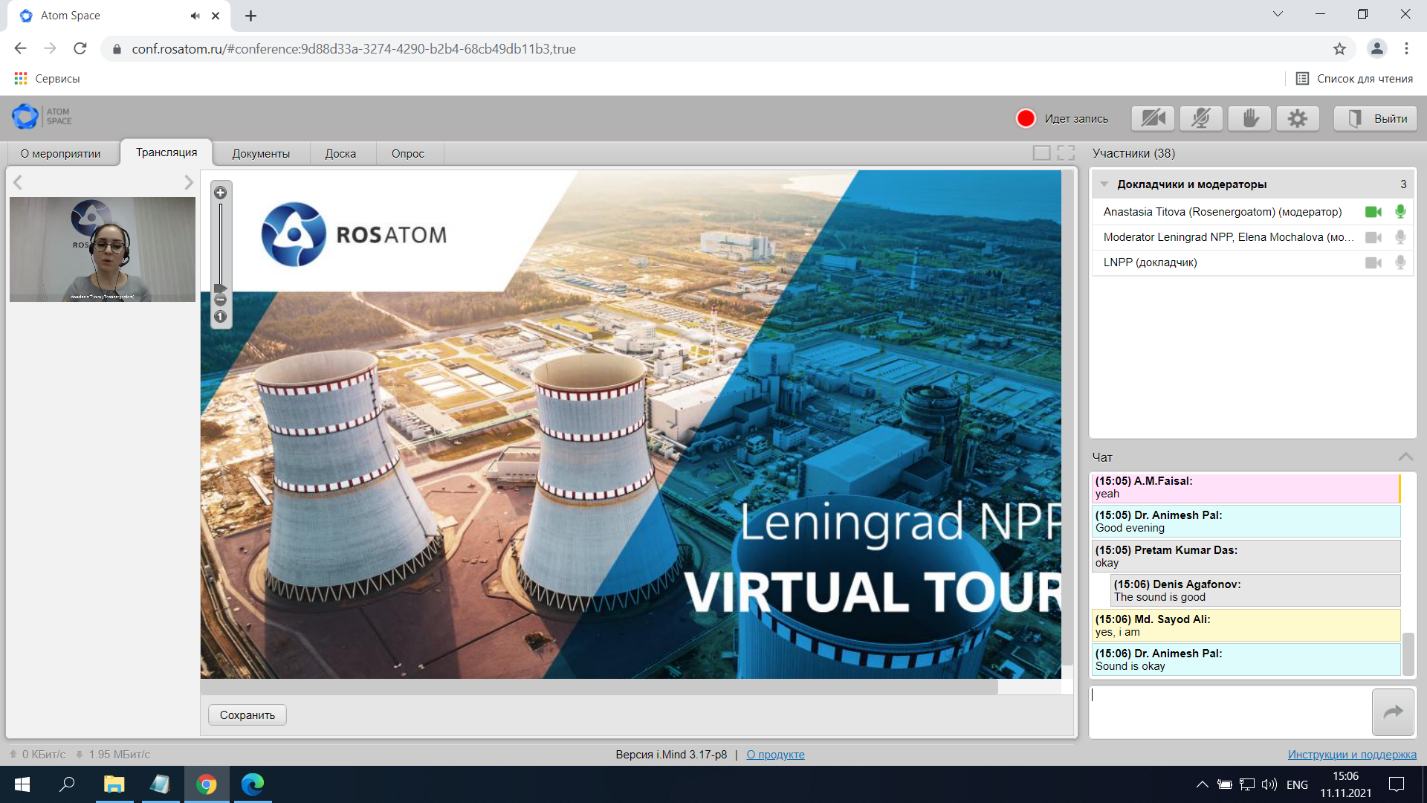Screen dimensions: 1427x803
Task: Select LNPP (докладчик) in participants list
Action: (1252, 262)
